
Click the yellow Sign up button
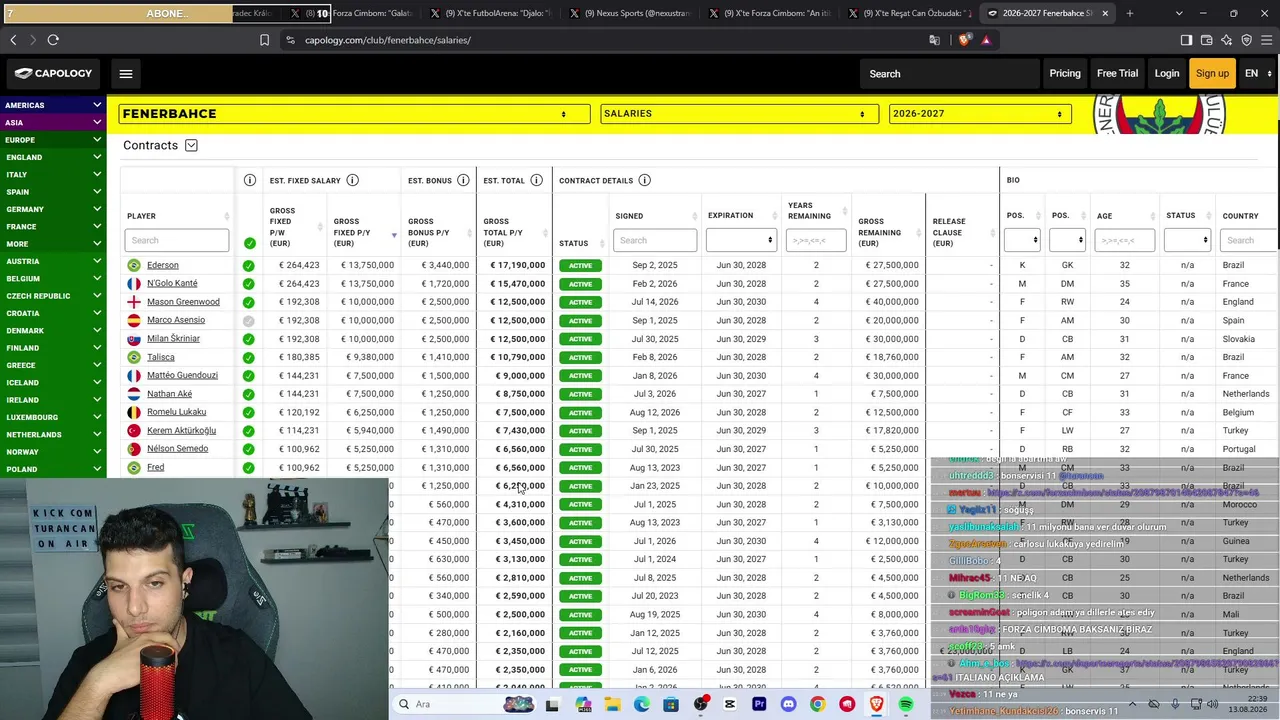[x=1212, y=73]
